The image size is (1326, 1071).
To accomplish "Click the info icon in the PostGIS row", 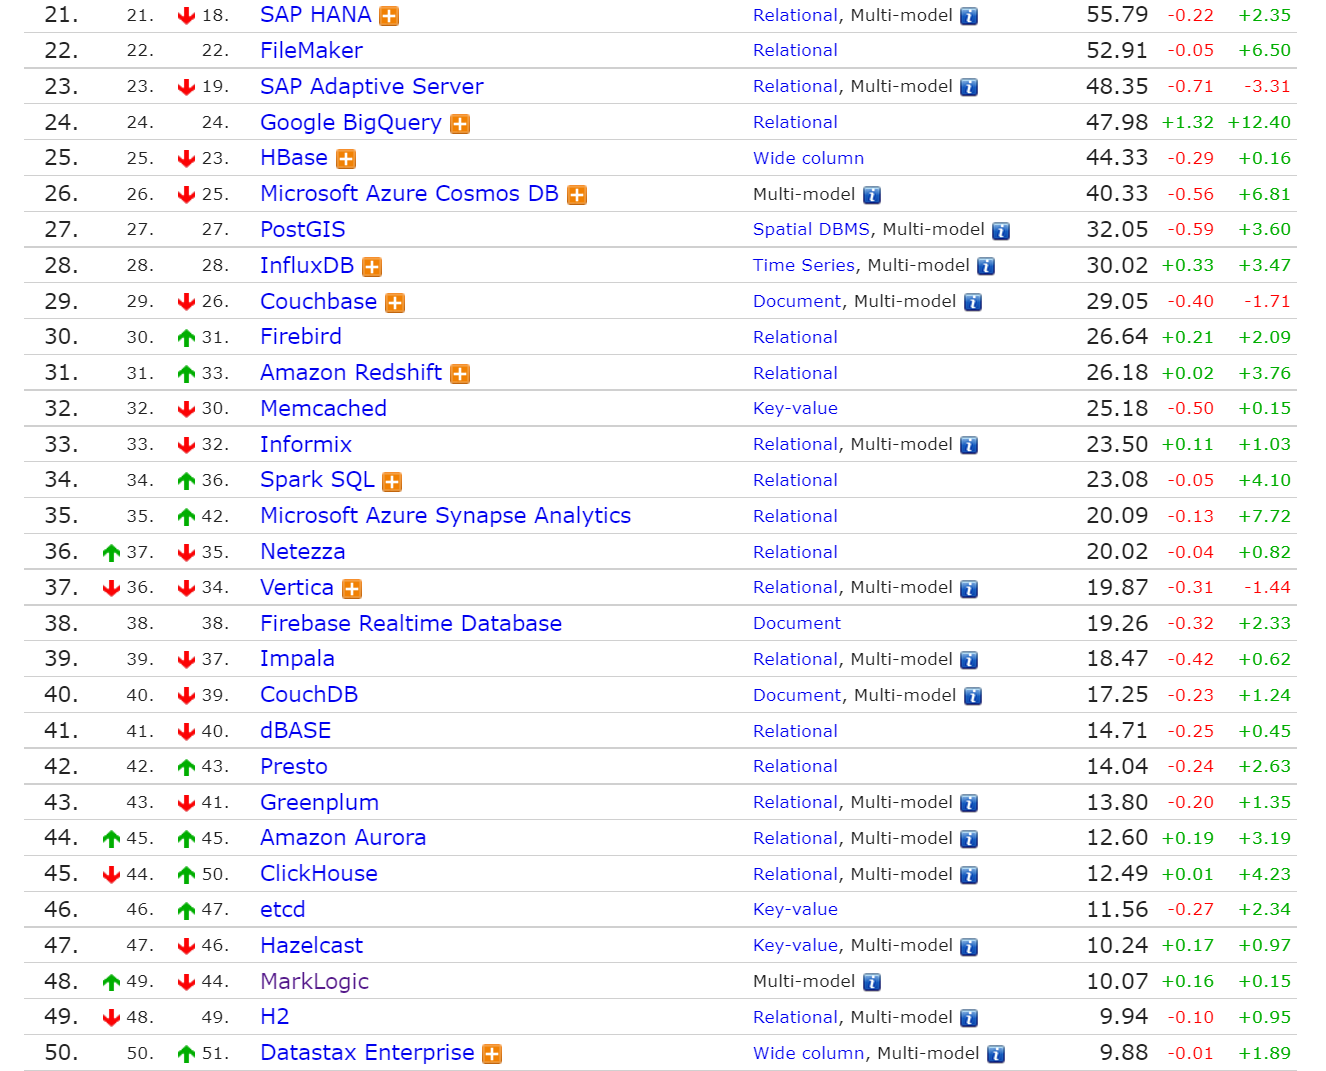I will (1001, 231).
